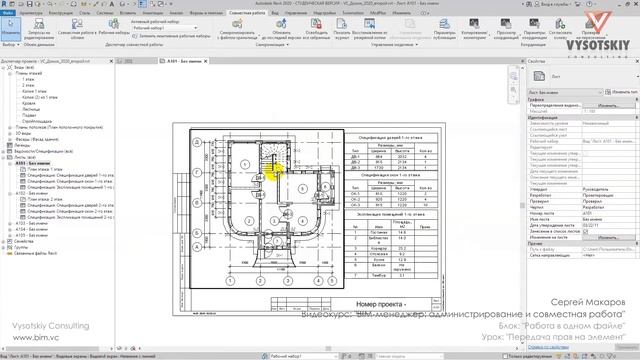The height and width of the screenshot is (360, 640).
Task: Select the Изменить (Modify) arrow tool
Action: tap(11, 28)
